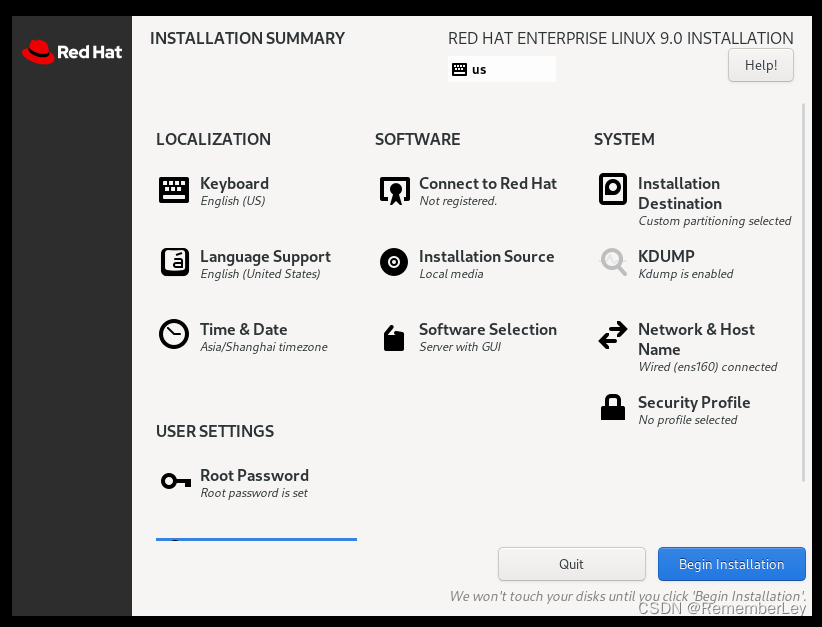The width and height of the screenshot is (822, 627).
Task: Click 'English (US)' keyboard status text
Action: click(233, 201)
